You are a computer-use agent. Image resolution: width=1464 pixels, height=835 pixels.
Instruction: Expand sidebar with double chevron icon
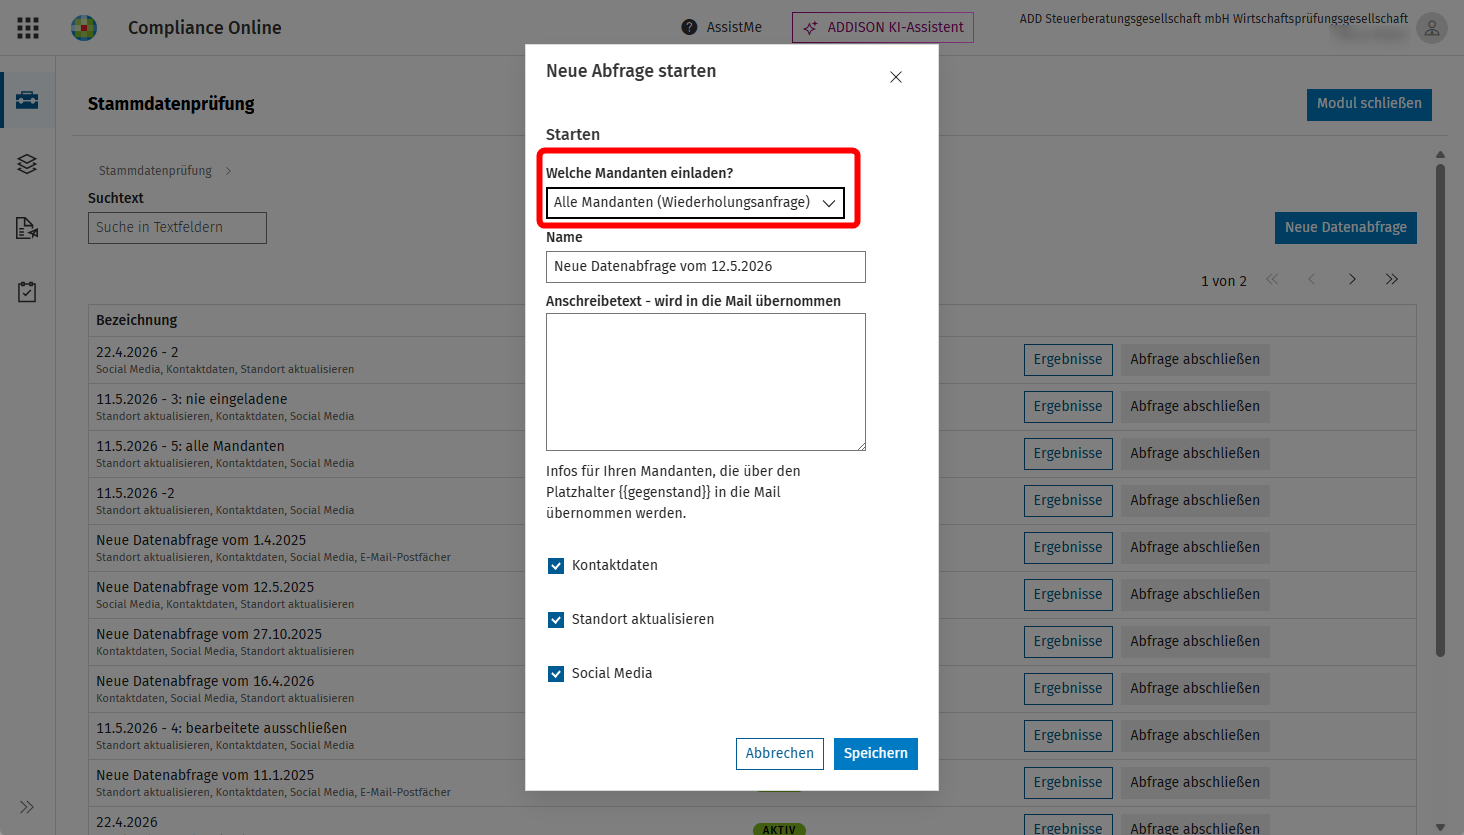27,807
